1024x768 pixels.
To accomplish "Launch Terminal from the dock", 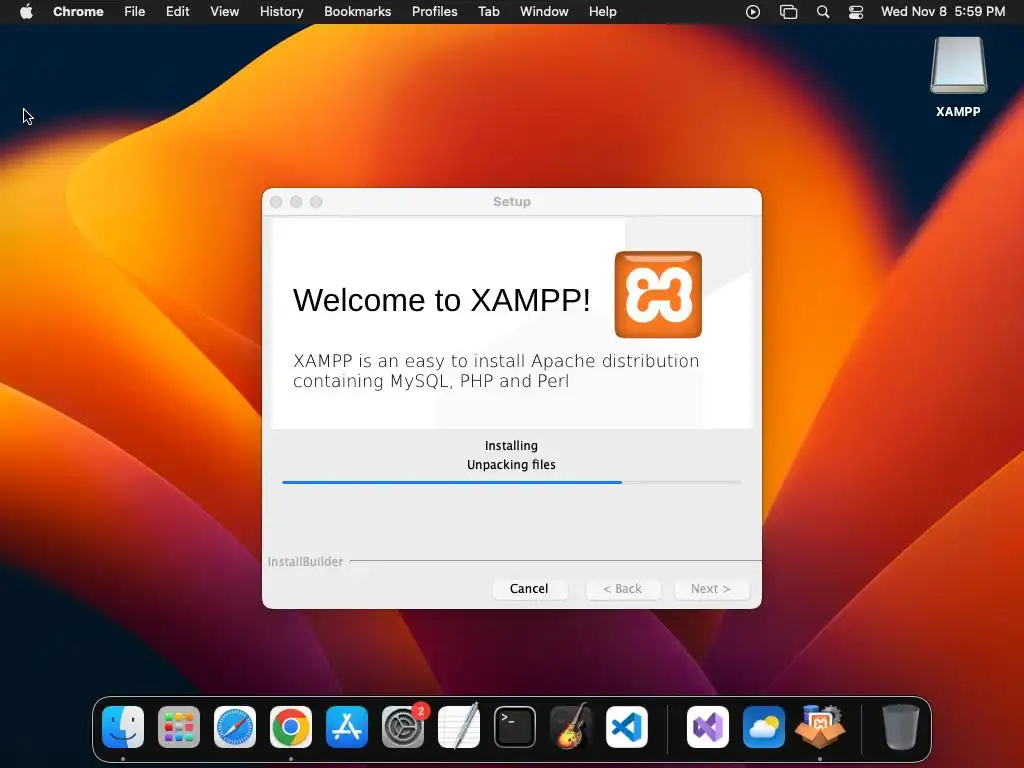I will point(515,727).
